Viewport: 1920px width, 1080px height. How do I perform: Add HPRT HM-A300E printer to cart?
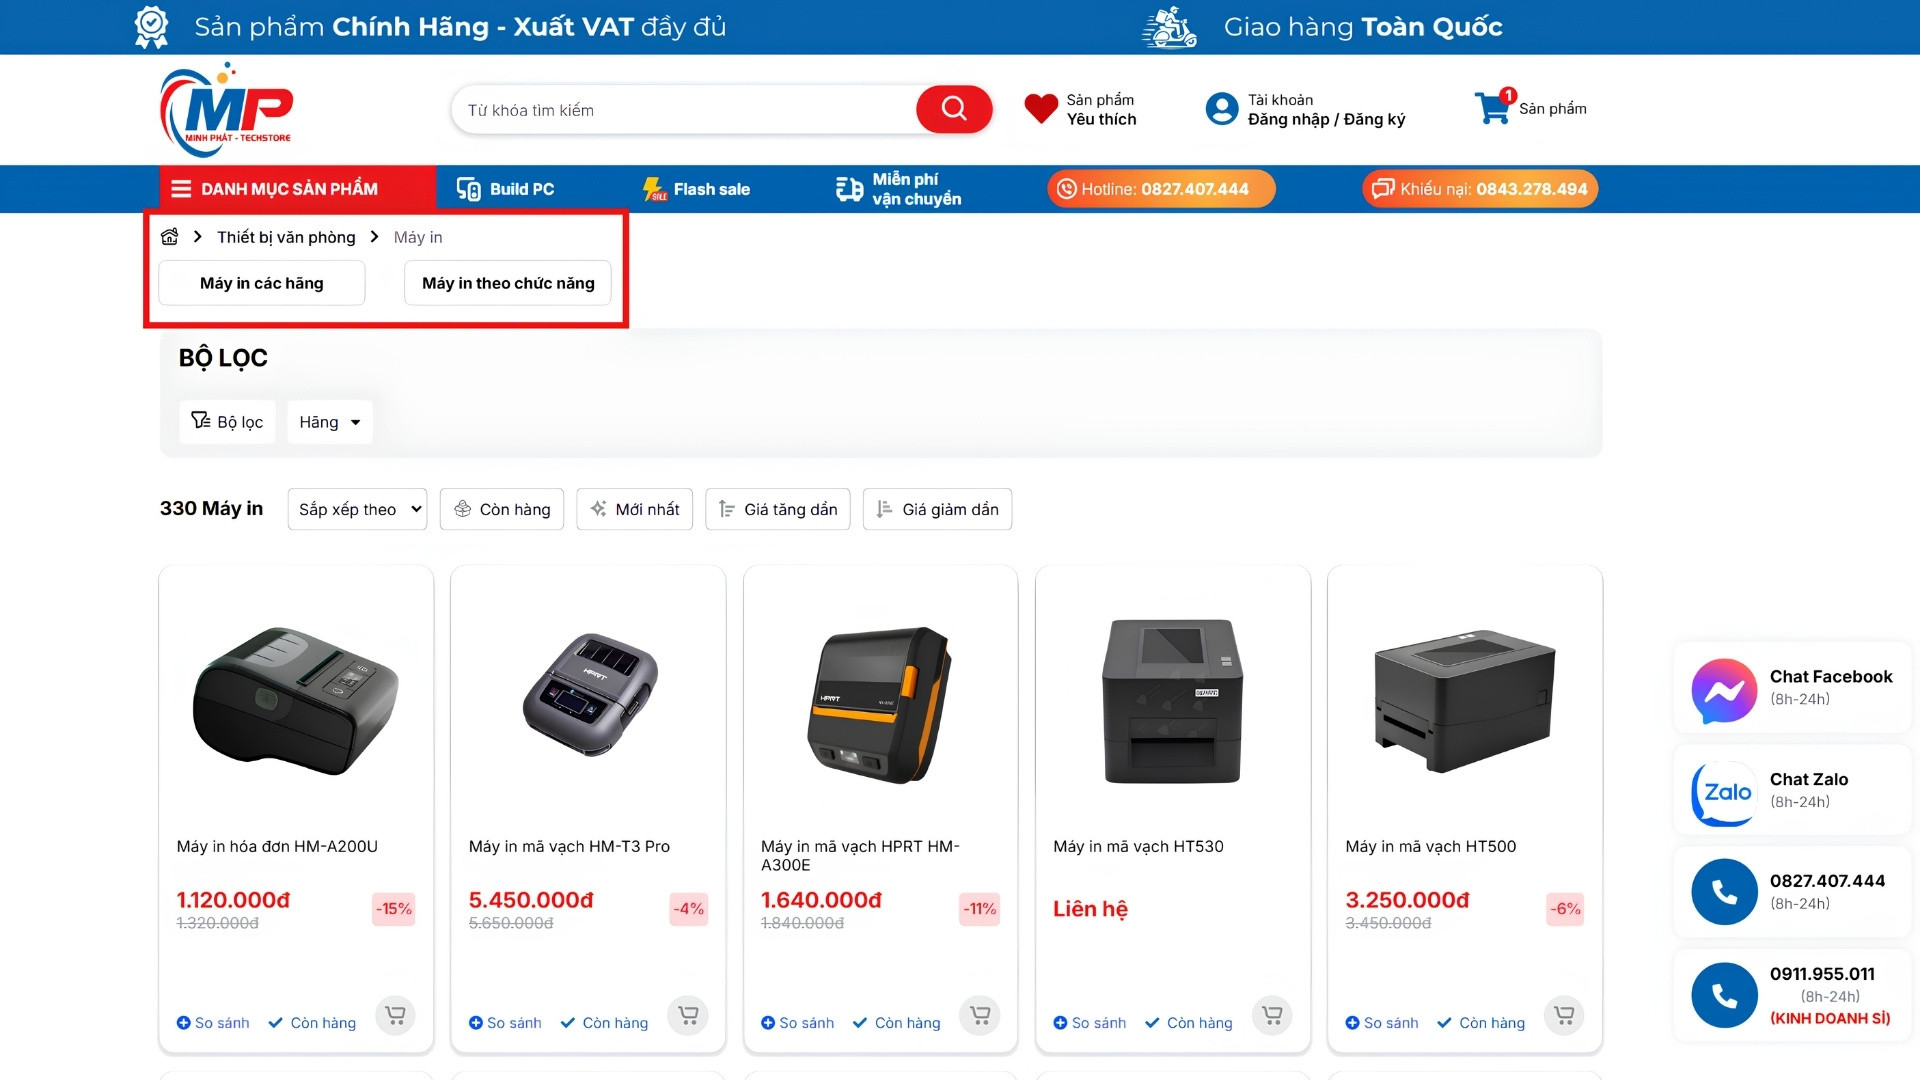(980, 1015)
